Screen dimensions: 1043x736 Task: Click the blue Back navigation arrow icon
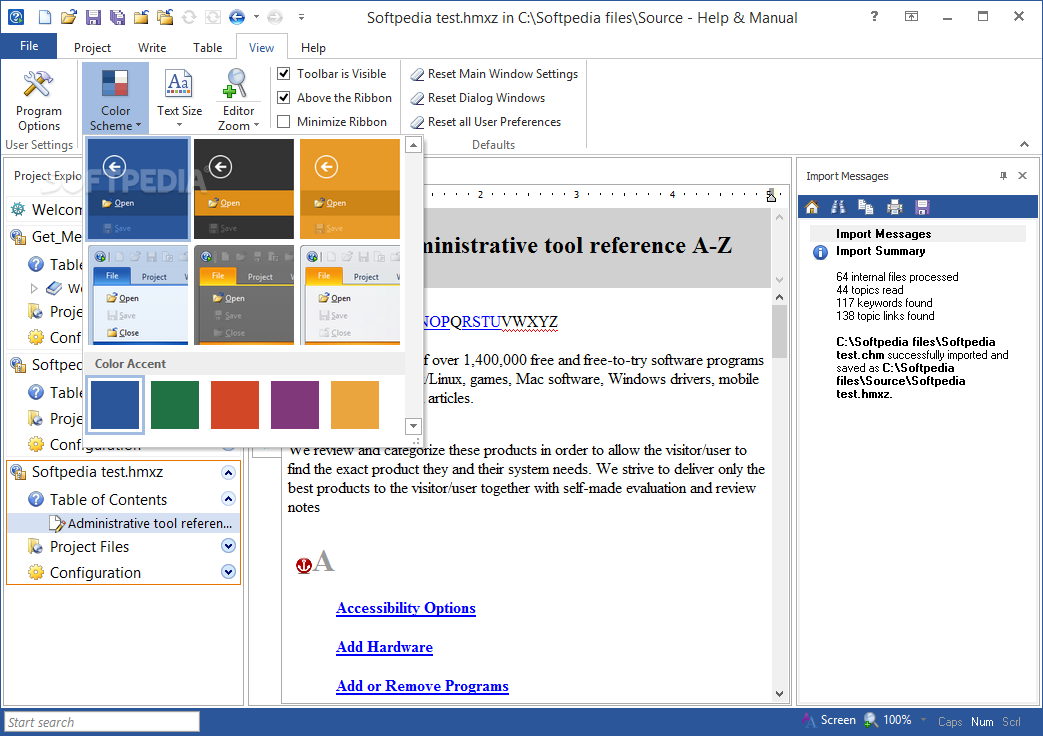237,17
